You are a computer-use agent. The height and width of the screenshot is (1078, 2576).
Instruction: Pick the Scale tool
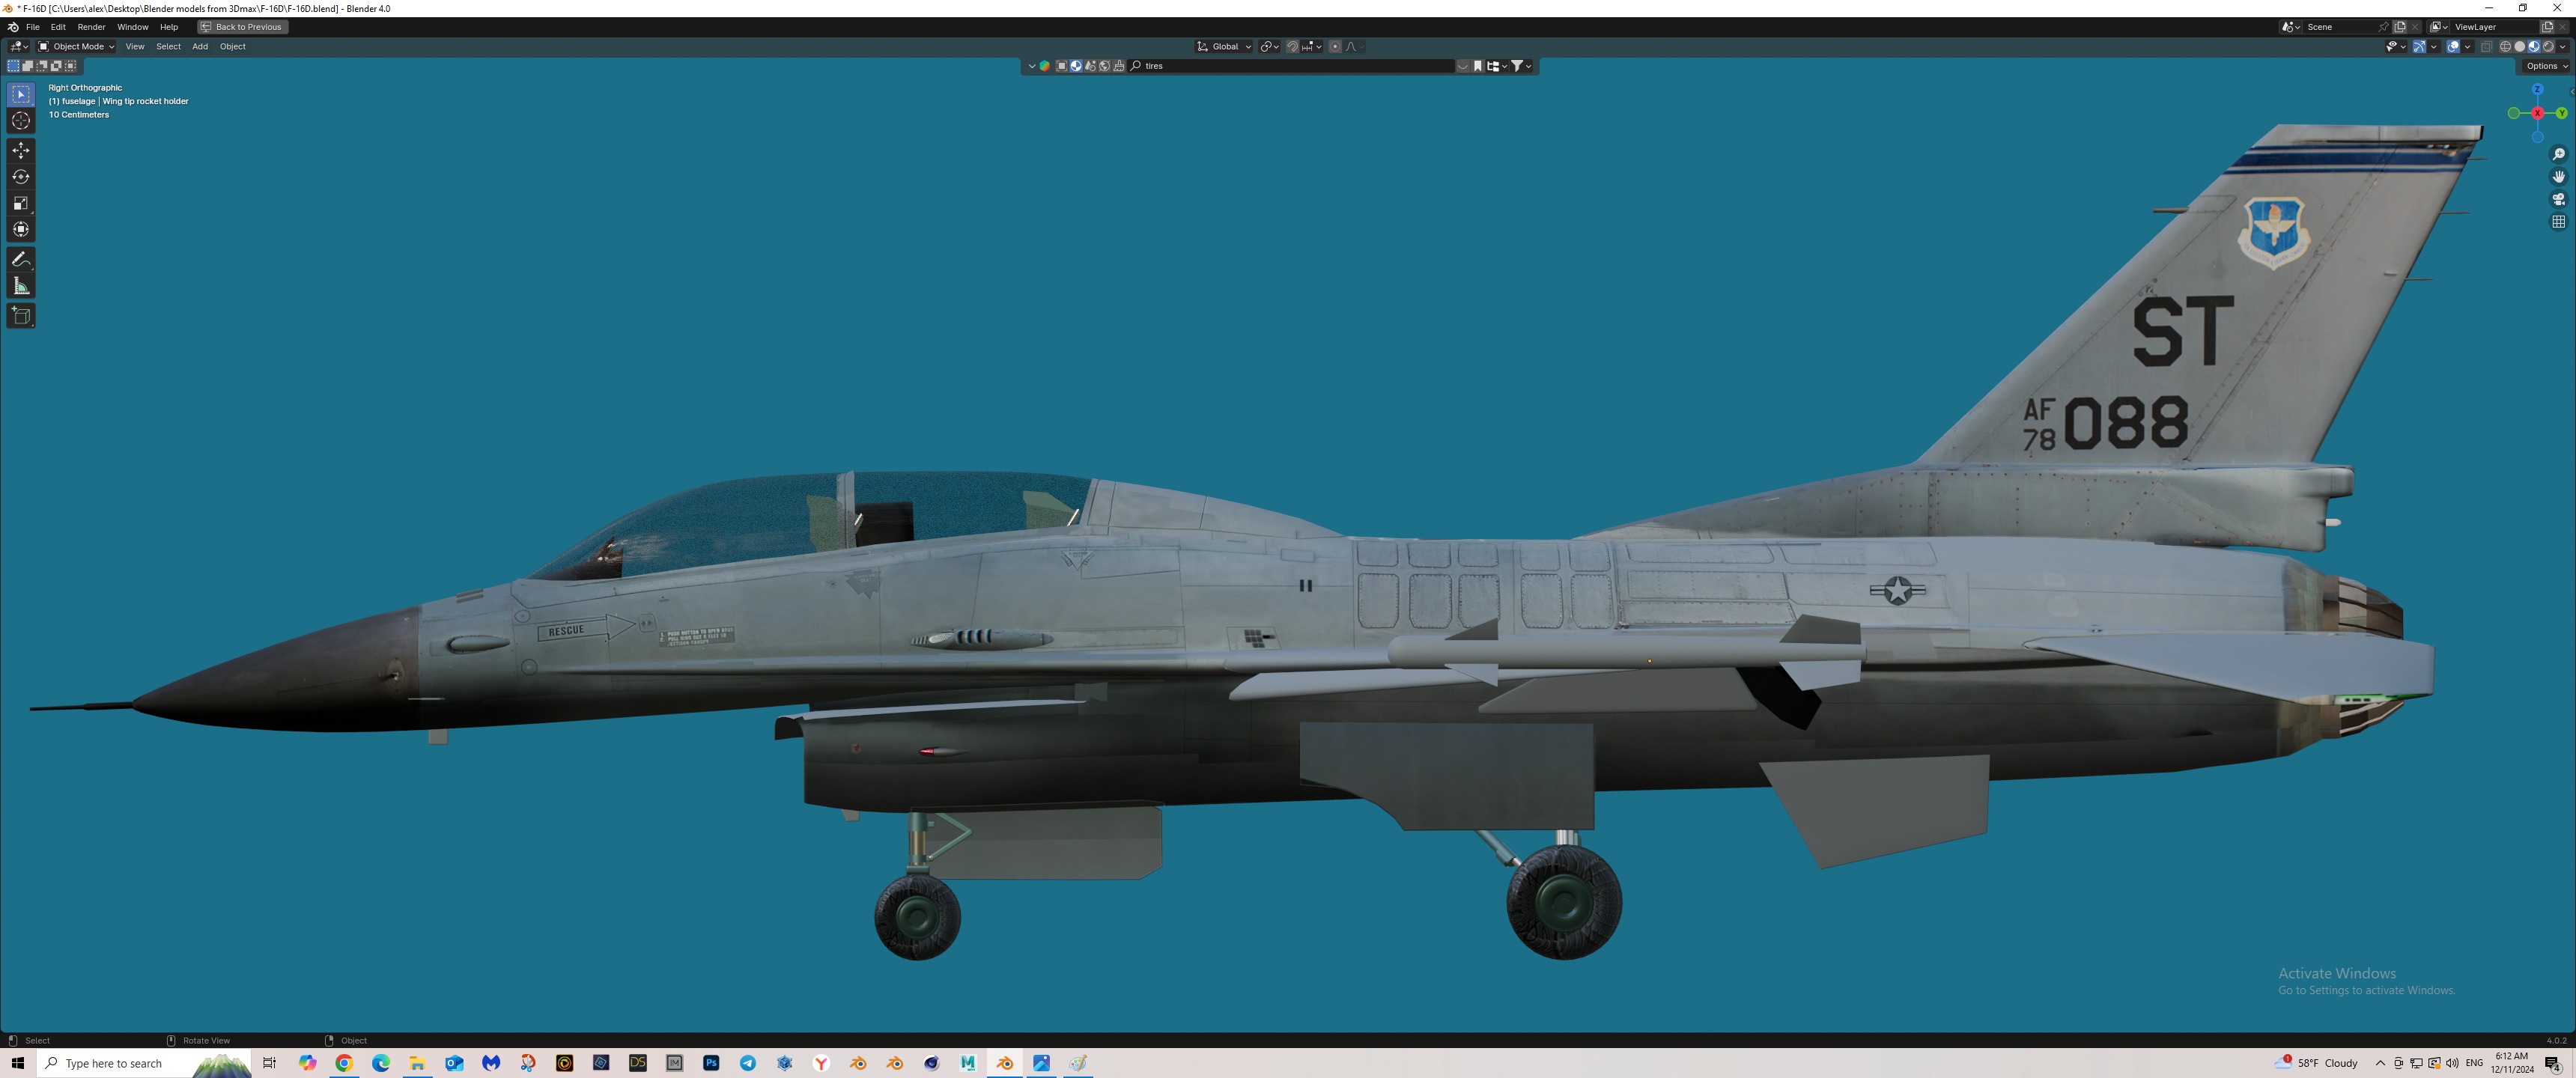click(x=21, y=203)
